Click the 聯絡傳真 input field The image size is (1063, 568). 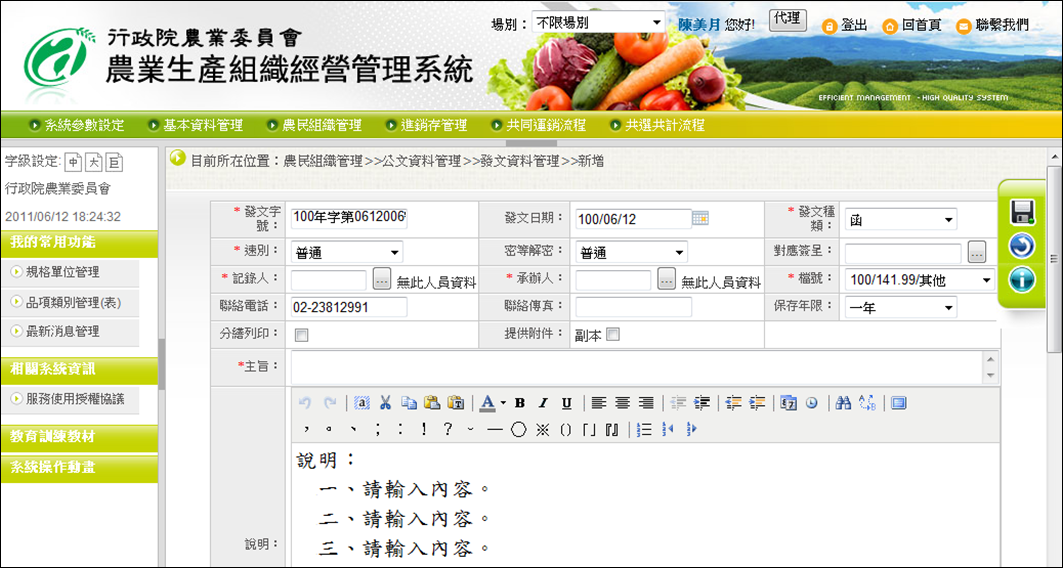pyautogui.click(x=634, y=307)
